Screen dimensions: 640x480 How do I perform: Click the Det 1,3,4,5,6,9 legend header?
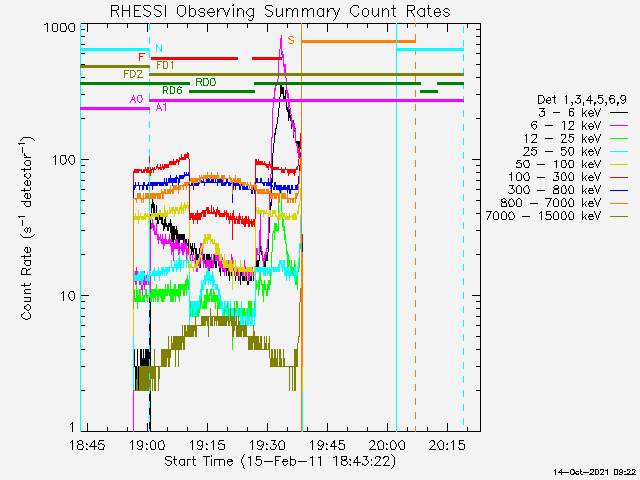[x=581, y=99]
